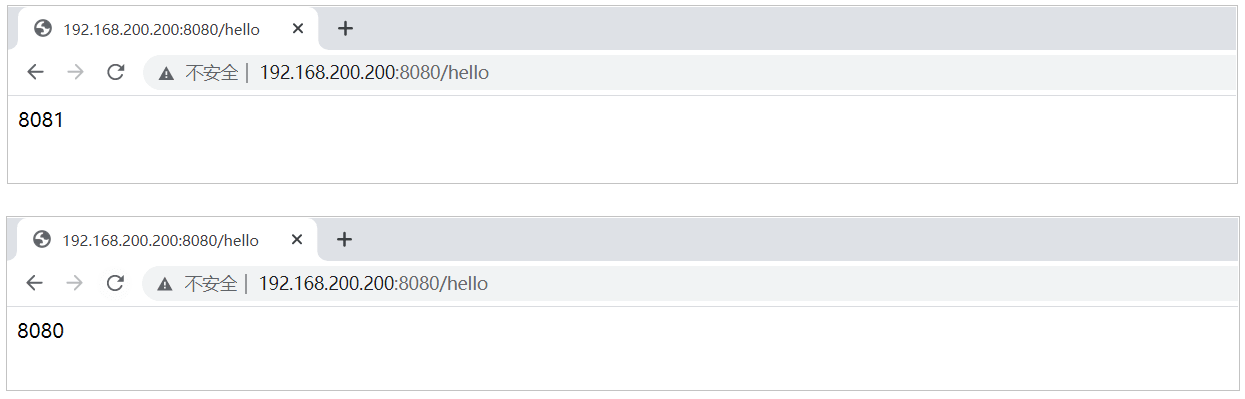The height and width of the screenshot is (399, 1245).
Task: Close the tab in the upper browser window
Action: tap(298, 29)
